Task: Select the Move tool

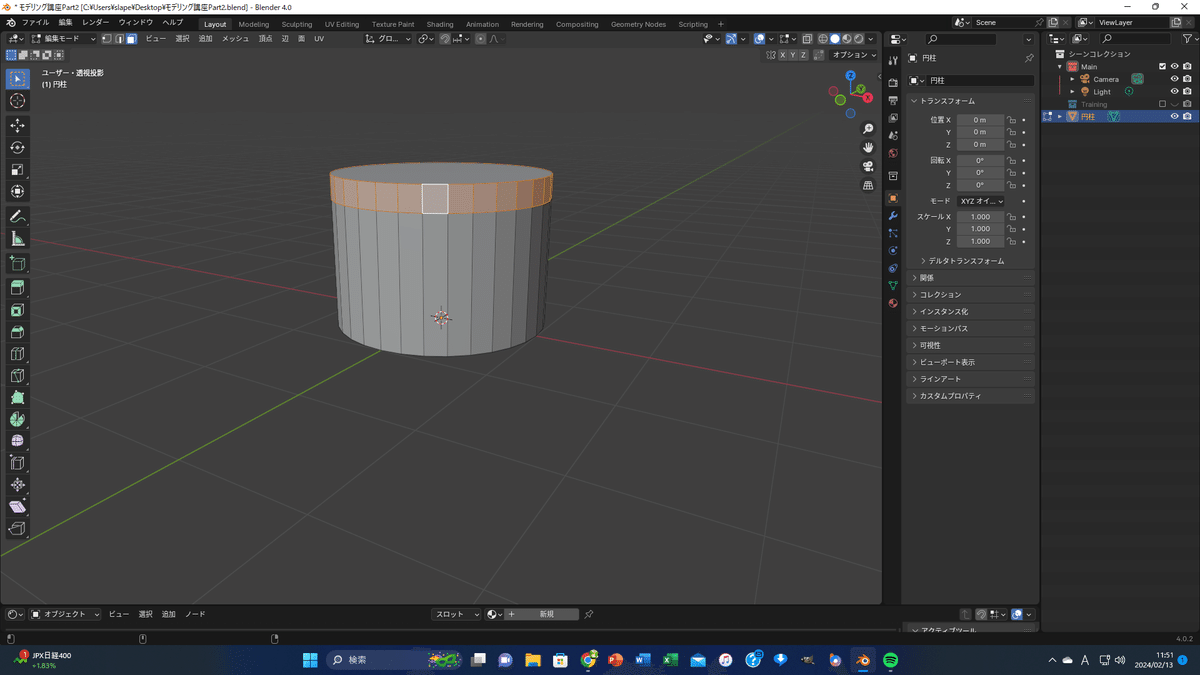Action: [17, 125]
